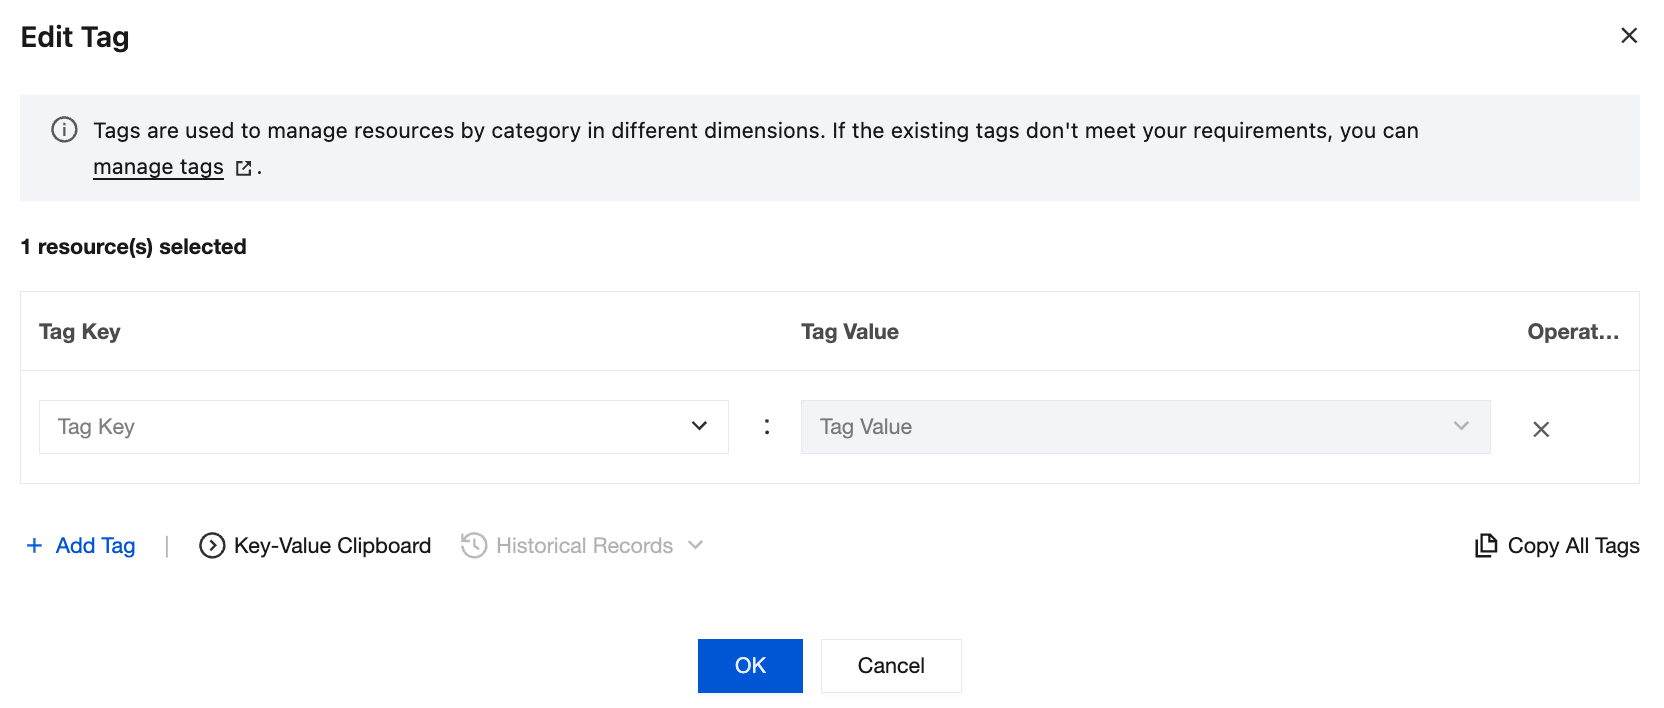1664x708 pixels.
Task: Expand the Tag Value dropdown chevron
Action: pyautogui.click(x=1461, y=427)
